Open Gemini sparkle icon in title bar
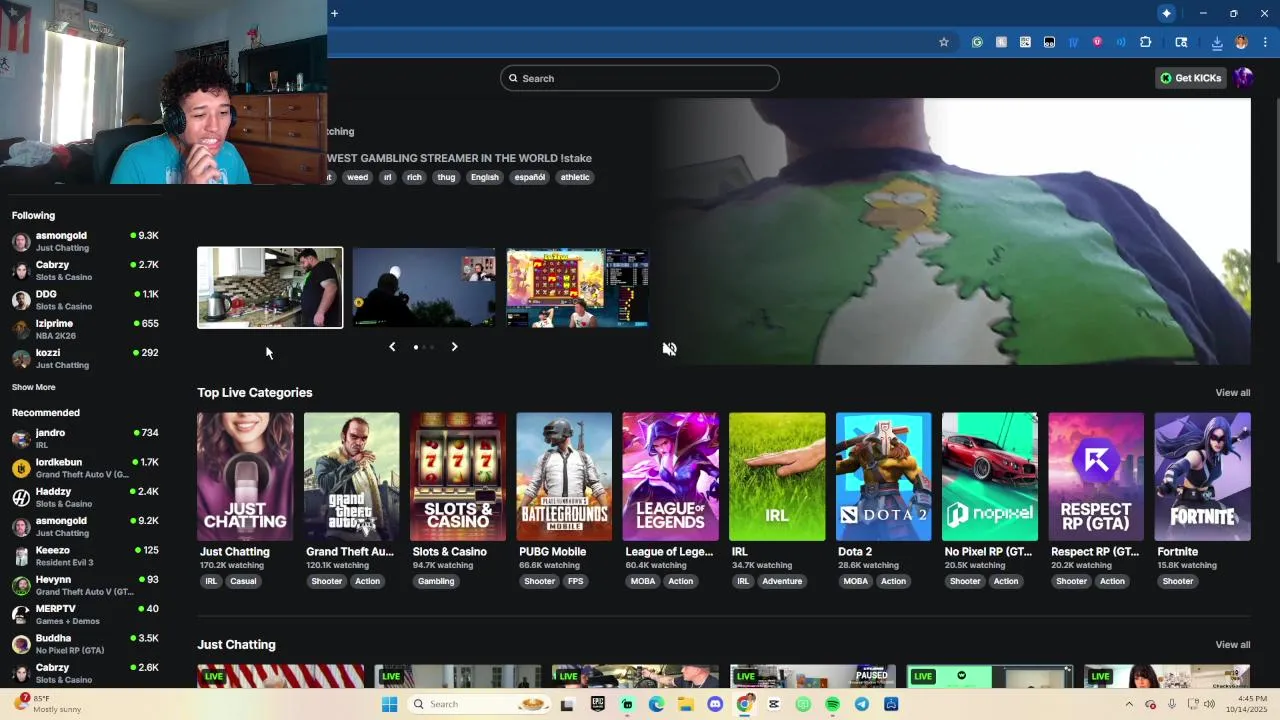Image resolution: width=1280 pixels, height=720 pixels. [1166, 13]
